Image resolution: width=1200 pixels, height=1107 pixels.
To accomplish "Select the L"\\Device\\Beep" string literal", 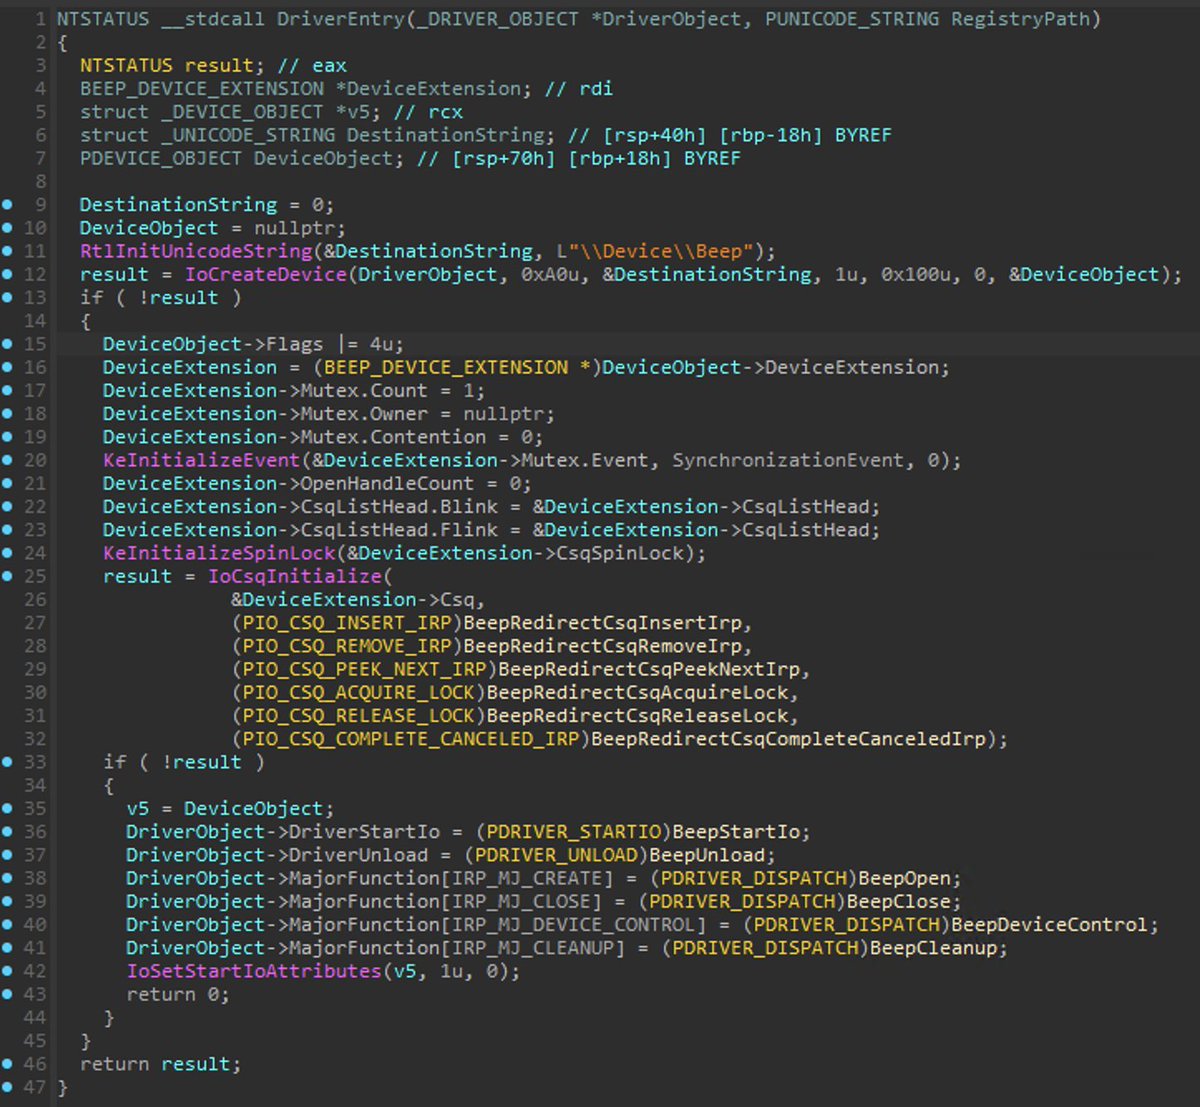I will click(653, 251).
